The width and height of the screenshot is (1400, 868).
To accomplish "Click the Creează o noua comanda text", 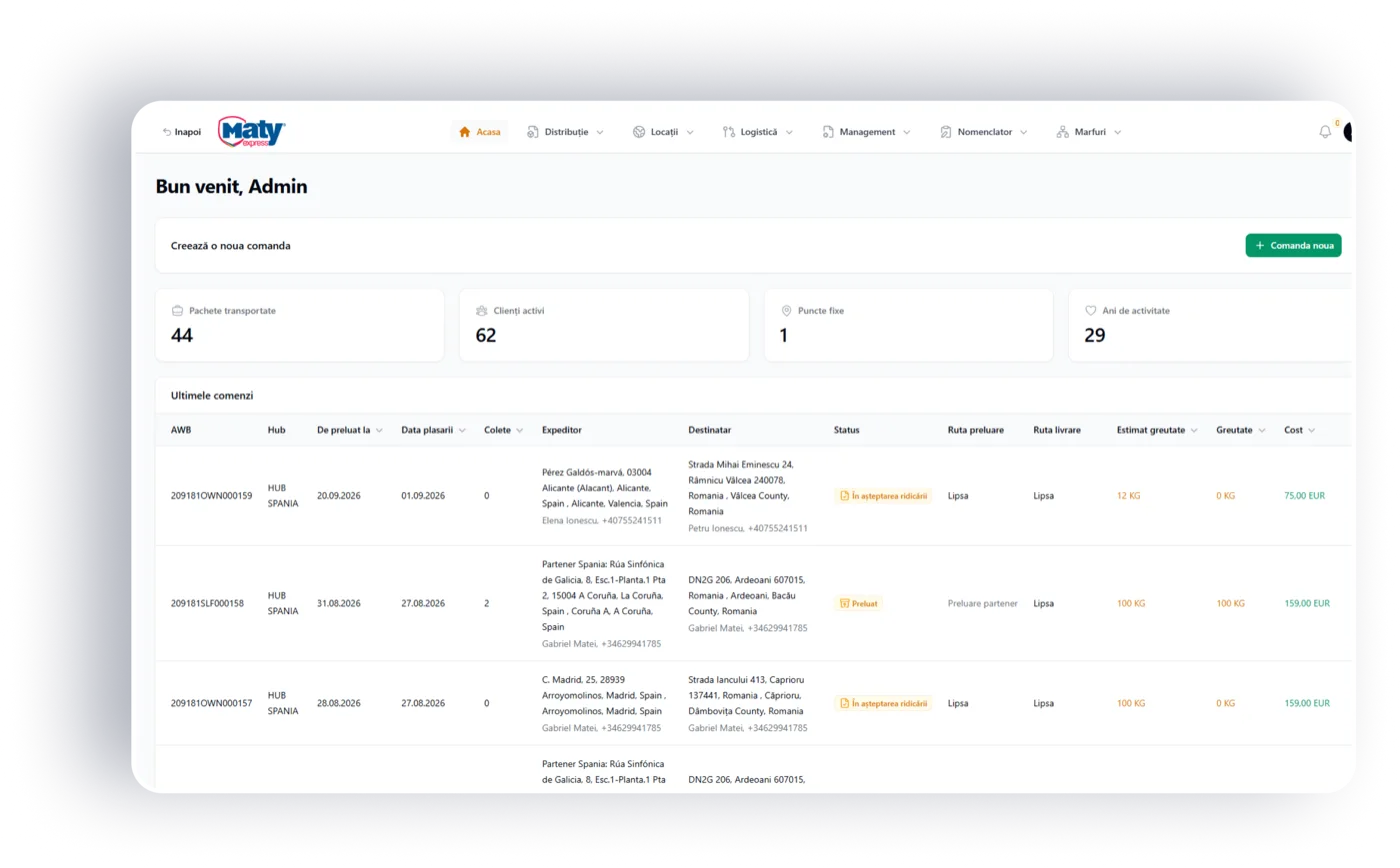I will 231,245.
